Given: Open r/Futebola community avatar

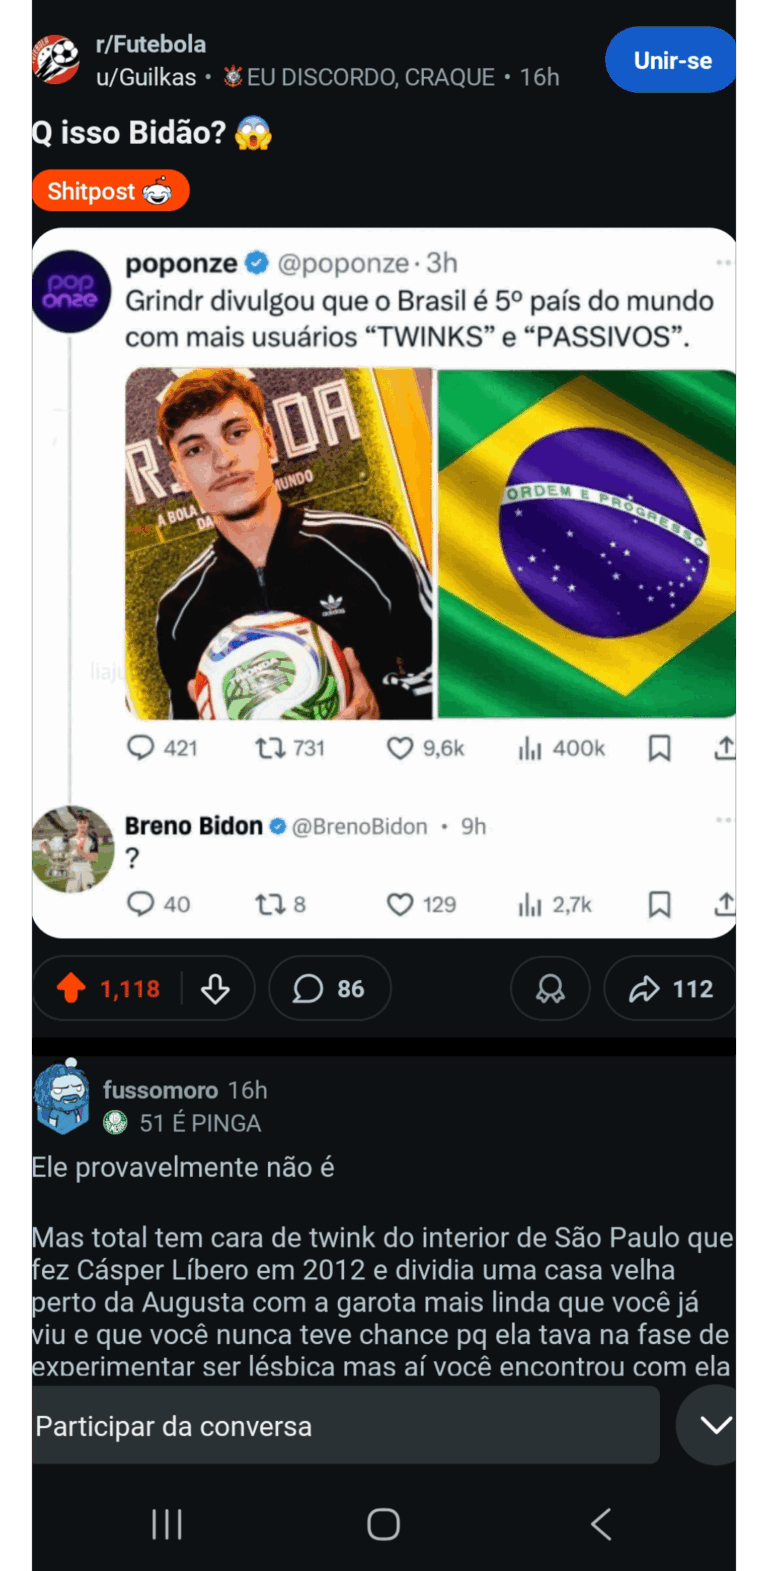Looking at the screenshot, I should click(56, 60).
